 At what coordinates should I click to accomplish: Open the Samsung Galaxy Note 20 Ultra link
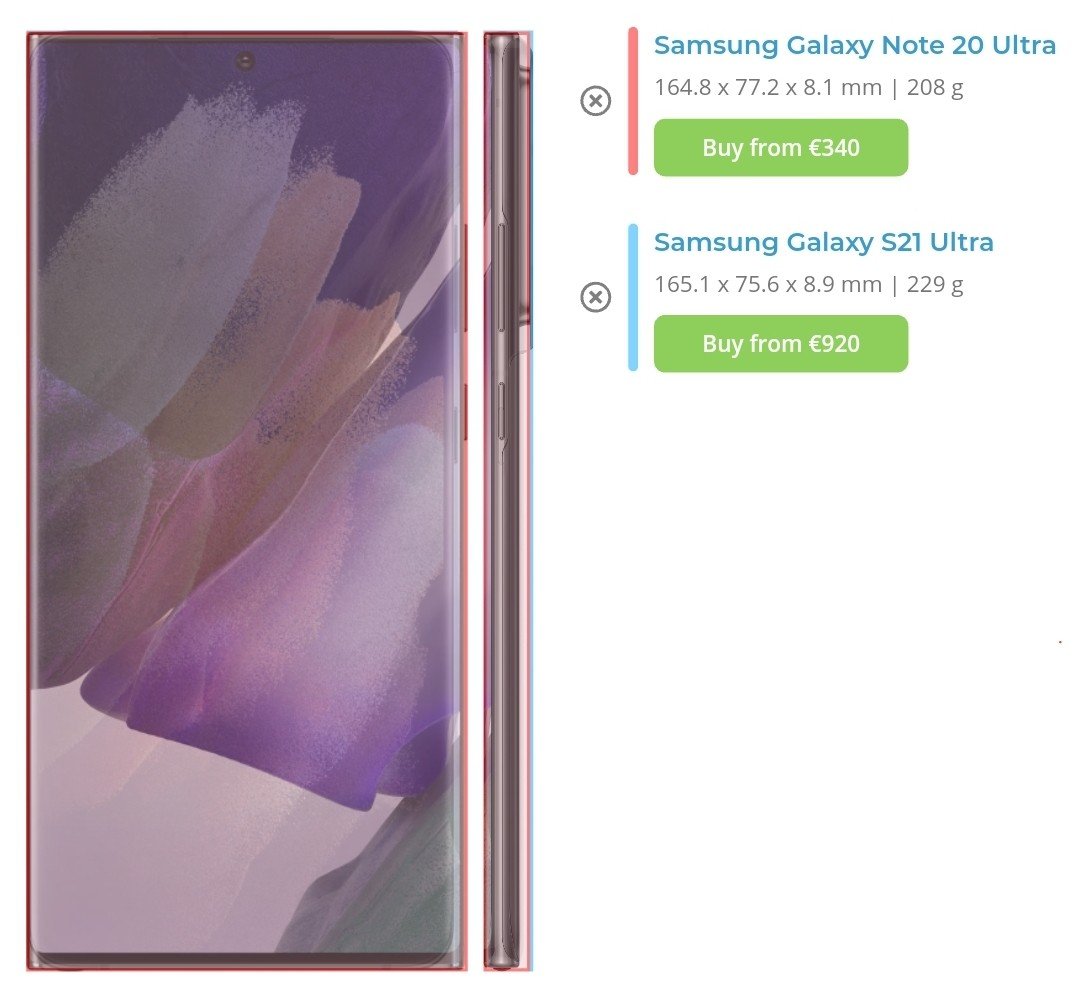tap(854, 45)
